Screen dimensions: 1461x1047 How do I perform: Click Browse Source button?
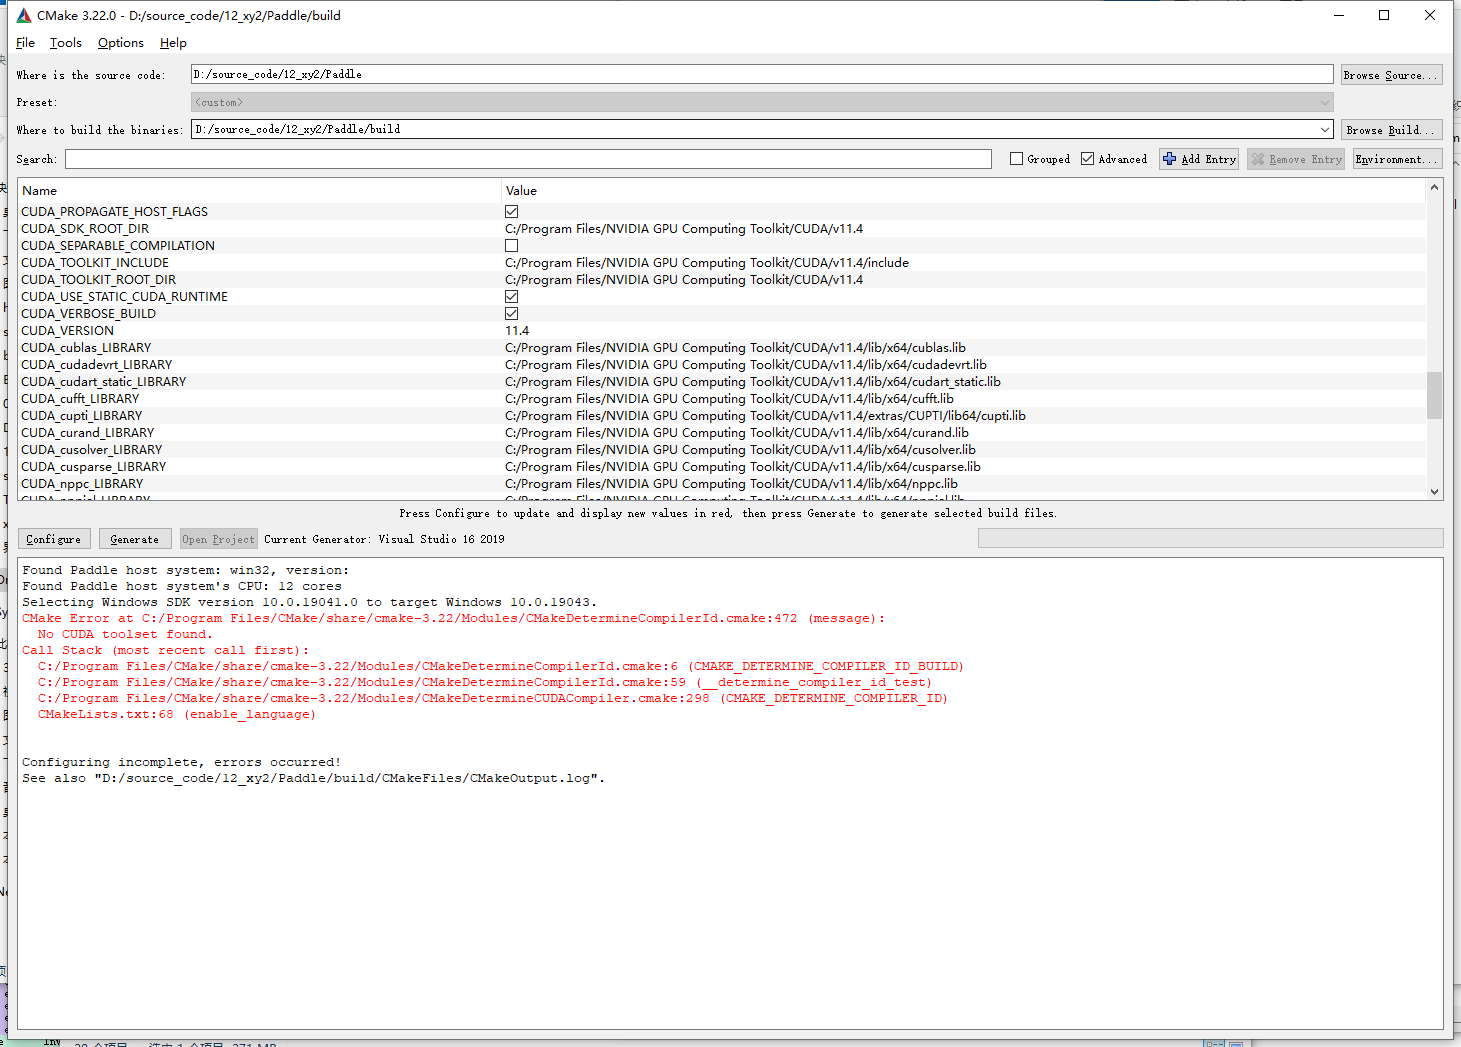click(x=1390, y=74)
